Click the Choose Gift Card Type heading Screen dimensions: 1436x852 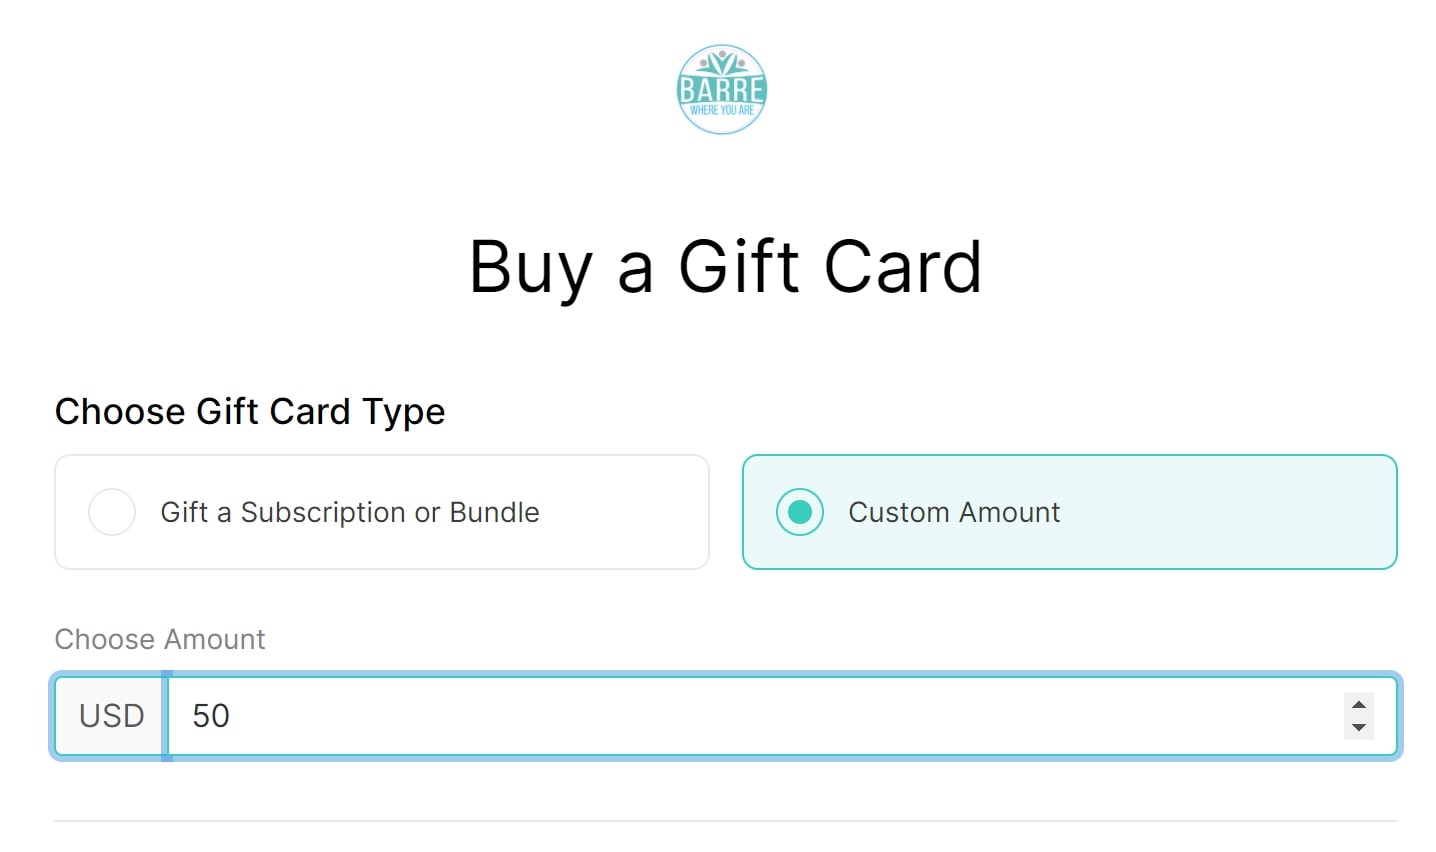250,411
